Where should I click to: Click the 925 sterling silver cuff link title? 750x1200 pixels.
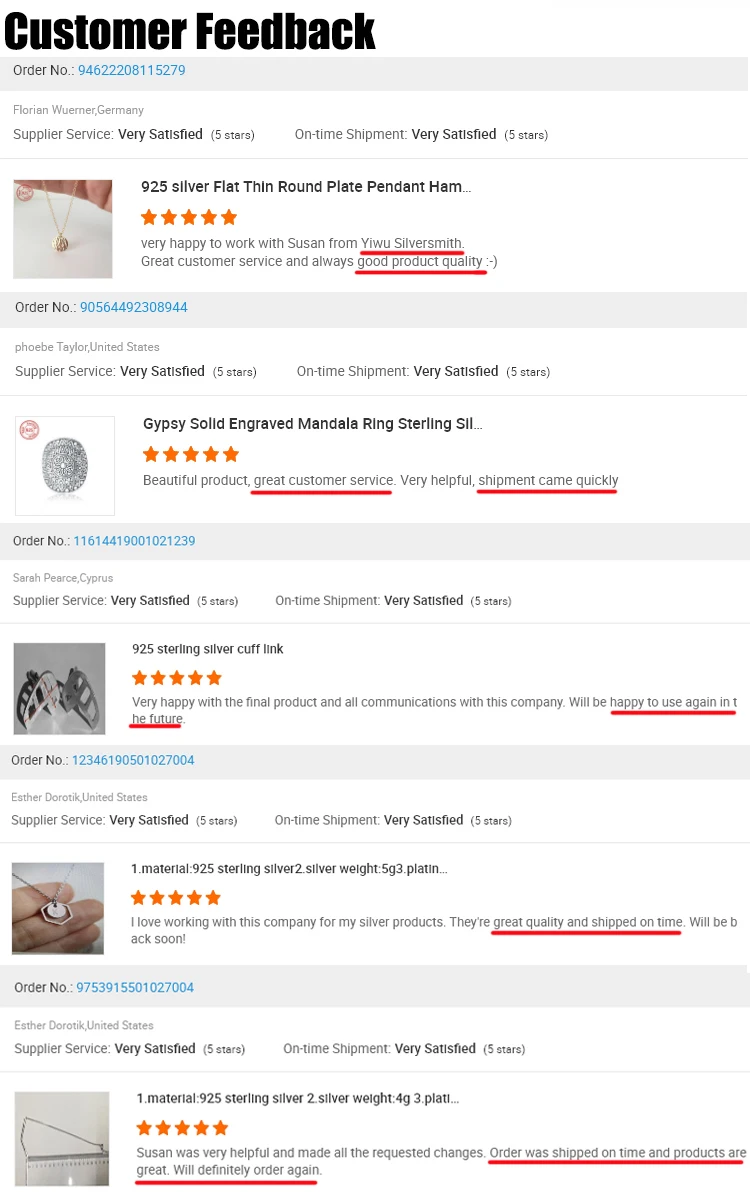(208, 649)
